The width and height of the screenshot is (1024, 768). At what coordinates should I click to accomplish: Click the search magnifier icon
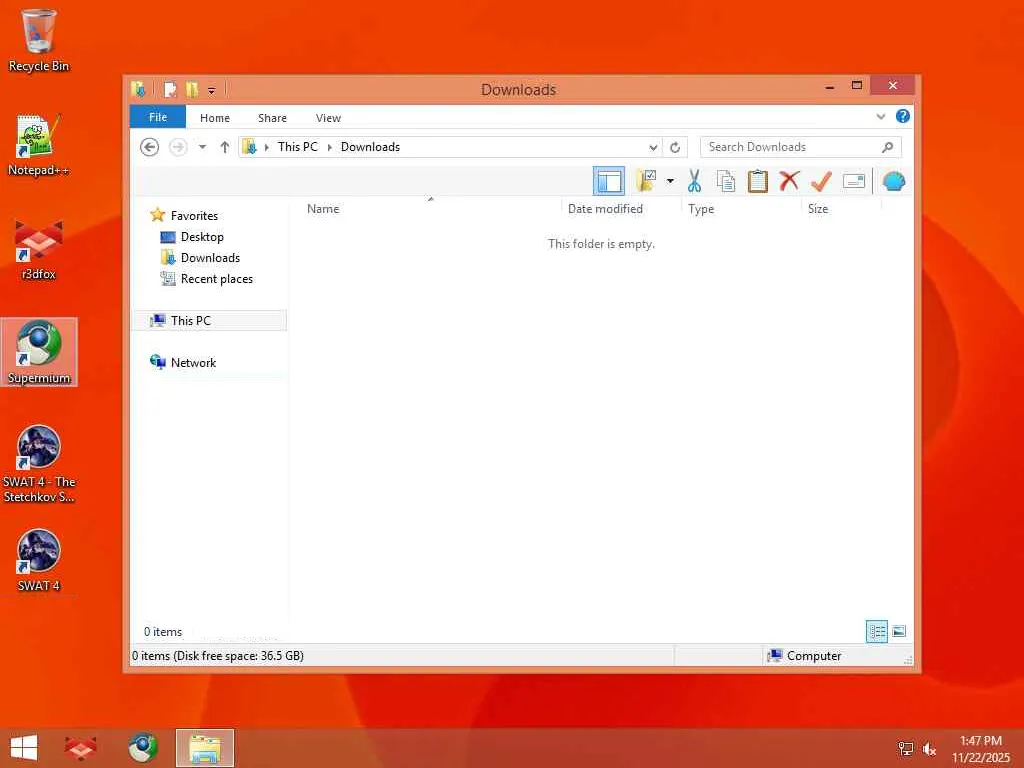[888, 147]
